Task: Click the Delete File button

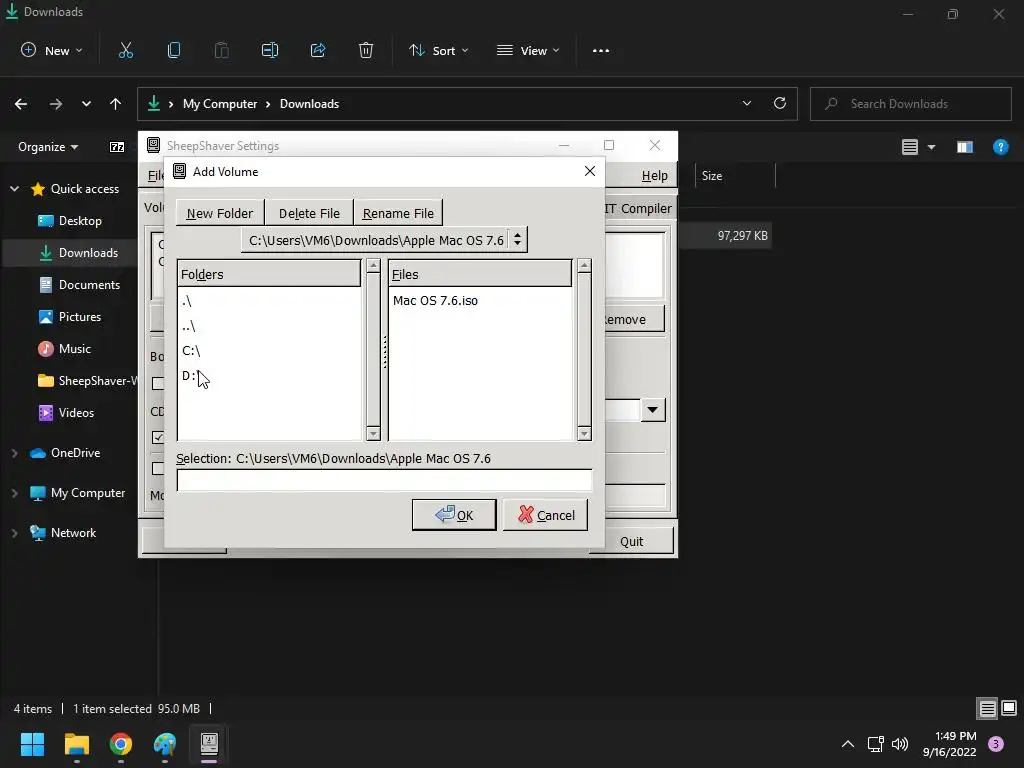Action: click(x=309, y=214)
